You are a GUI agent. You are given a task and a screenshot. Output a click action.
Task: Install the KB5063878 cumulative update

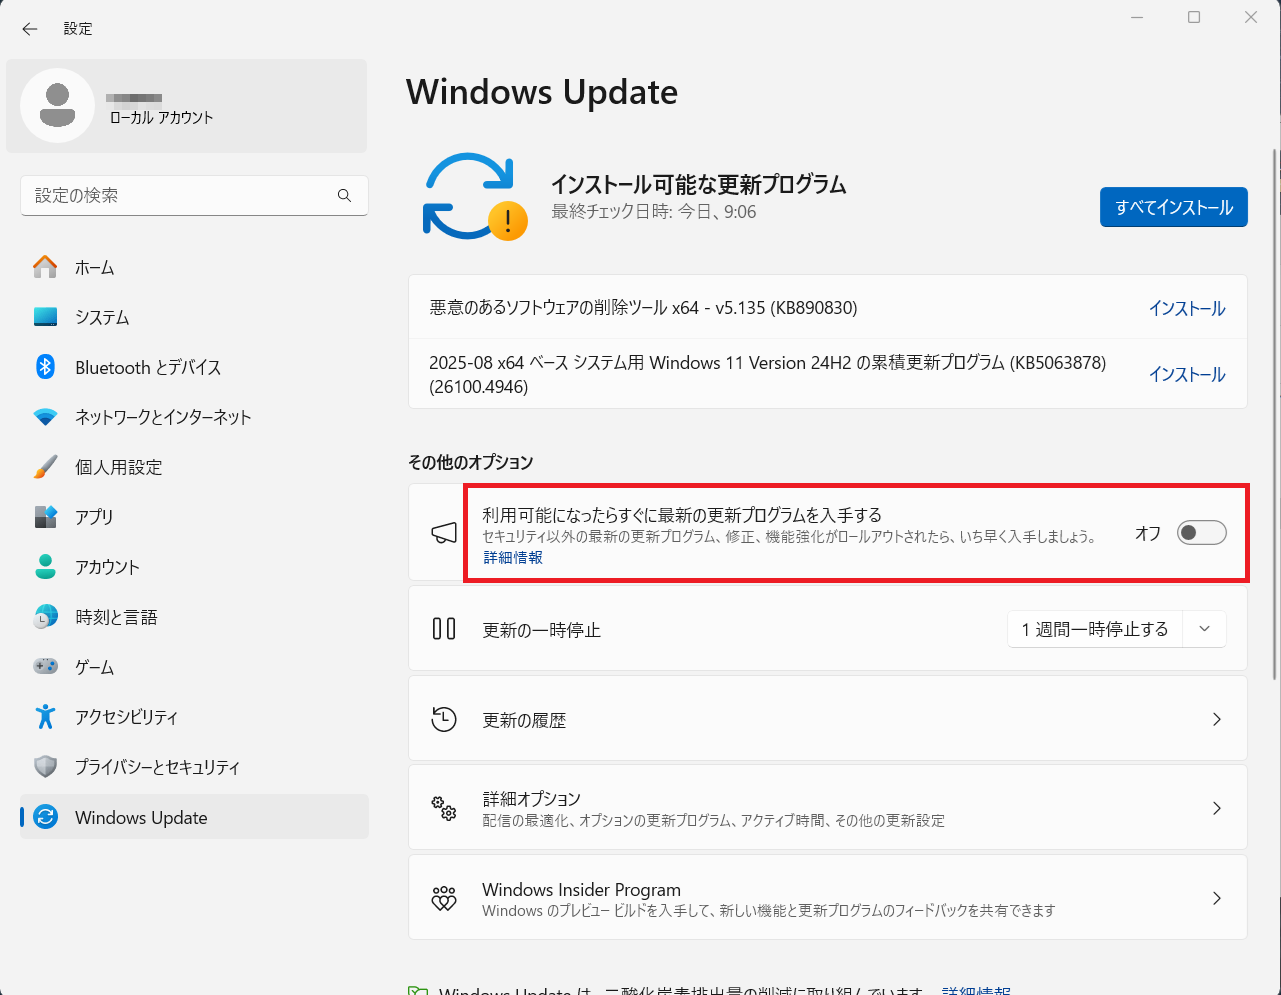click(x=1187, y=374)
